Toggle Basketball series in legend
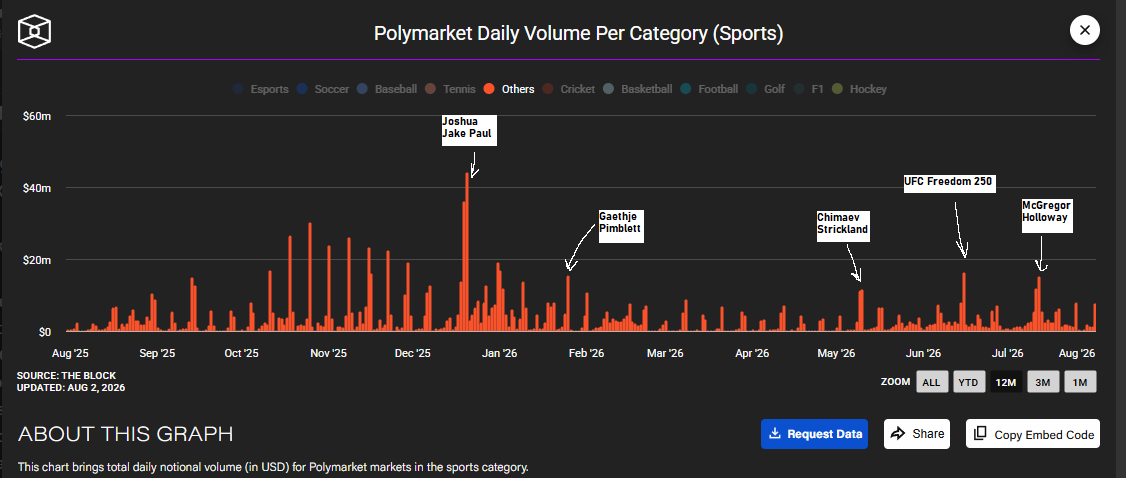Screen dimensions: 1126x478 point(638,89)
